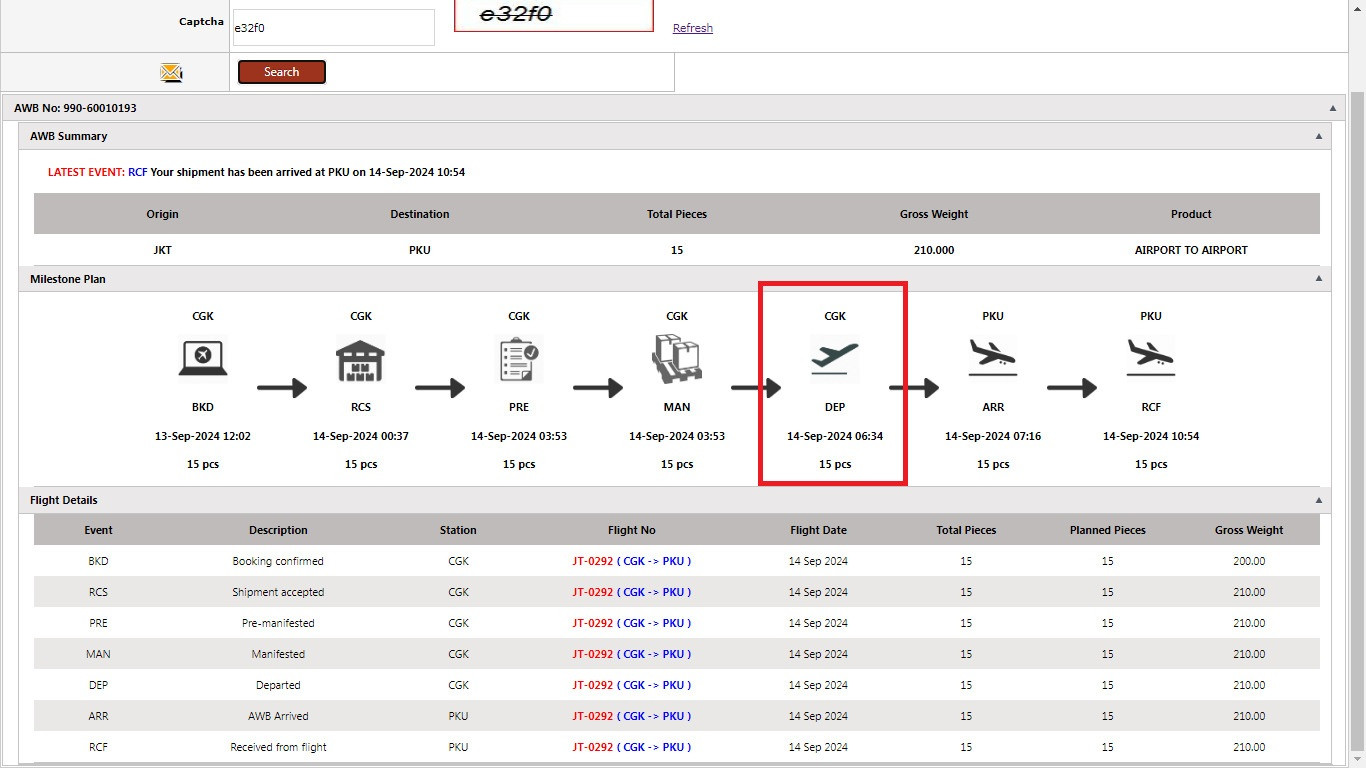Click the PRE clipboard checklist icon

[519, 359]
